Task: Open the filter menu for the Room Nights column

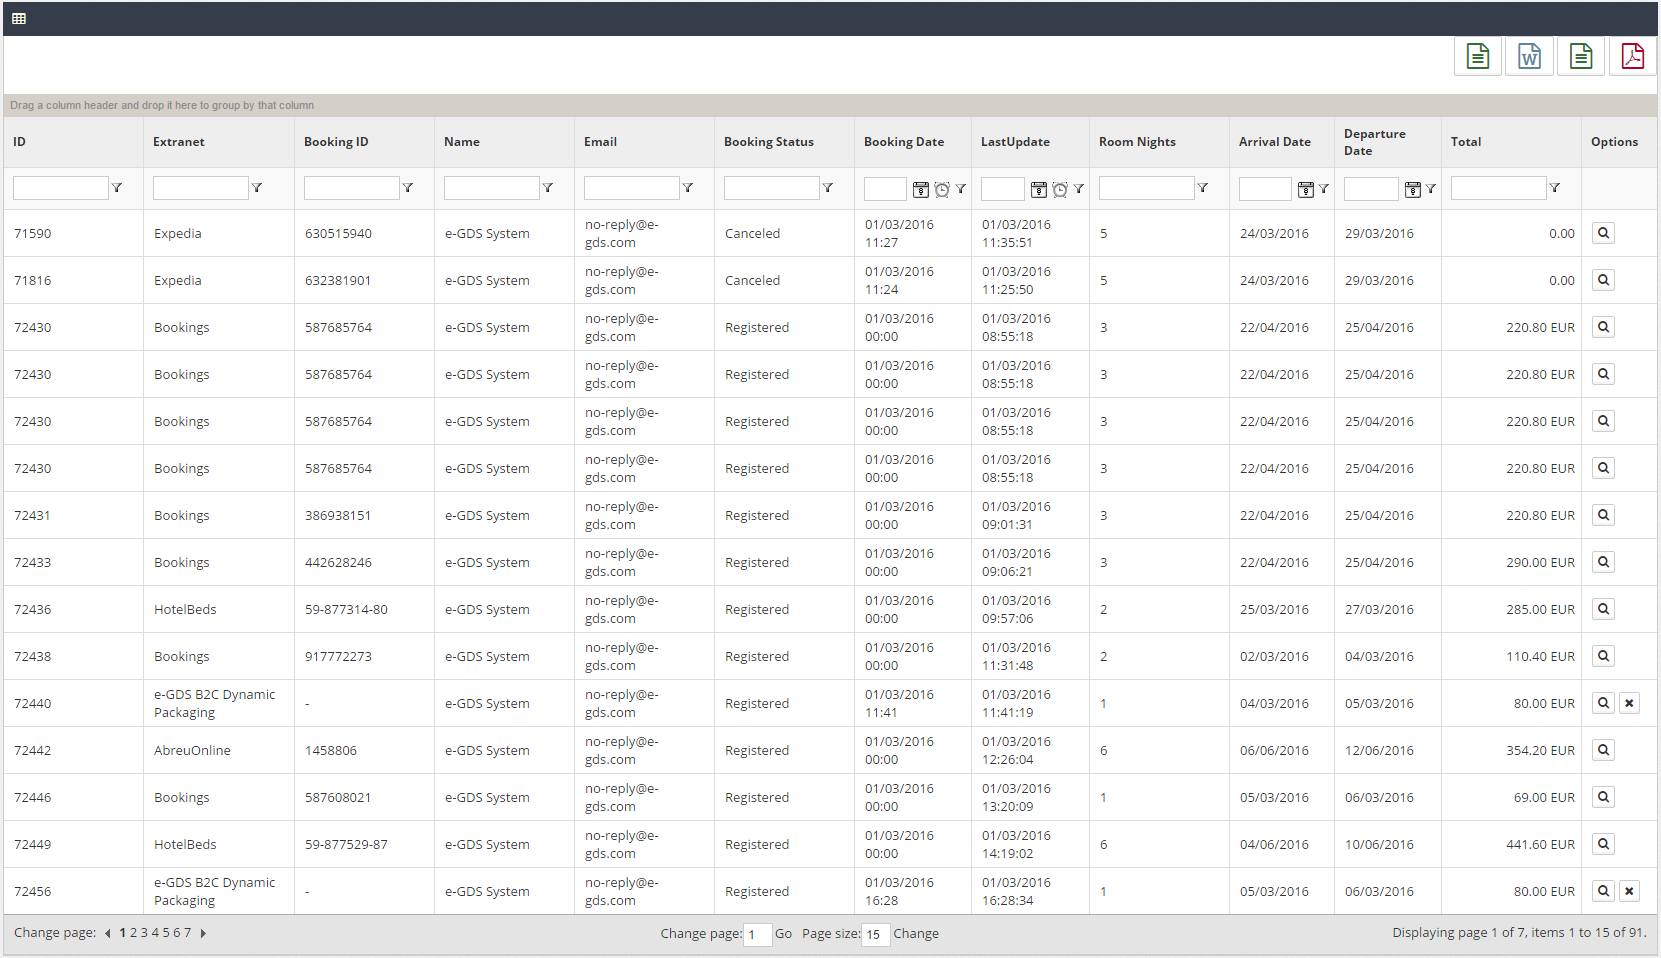Action: click(x=1203, y=188)
